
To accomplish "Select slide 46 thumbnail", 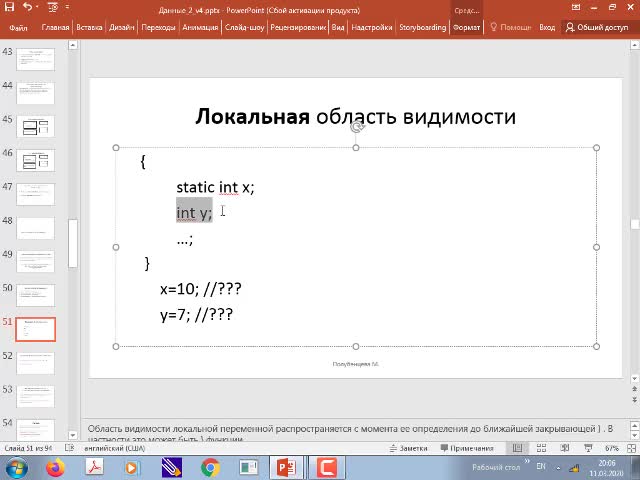I will click(36, 160).
